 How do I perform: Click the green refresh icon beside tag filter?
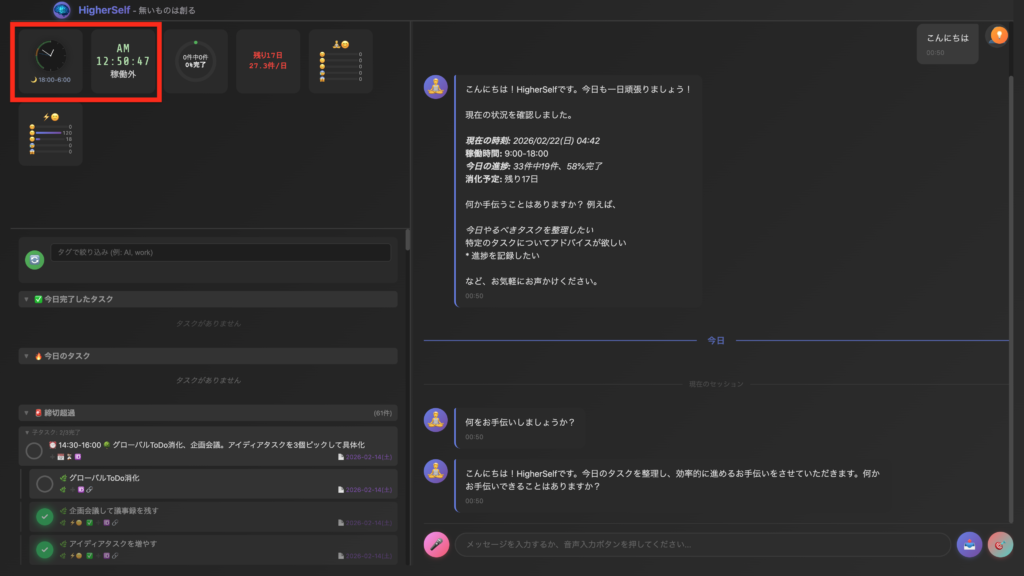point(35,260)
